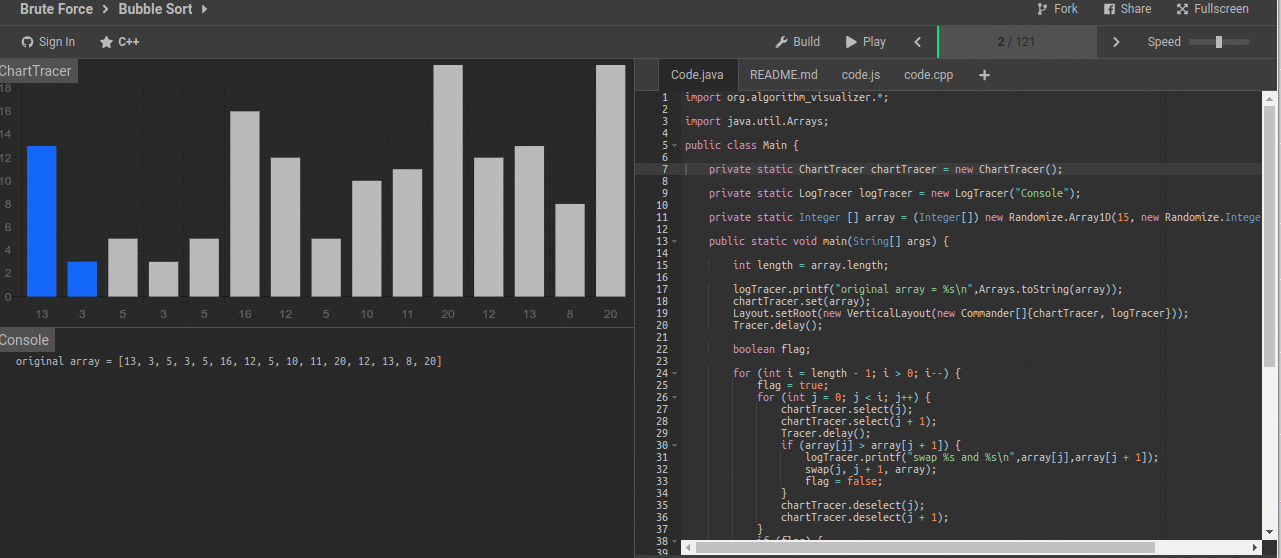This screenshot has height=558, width=1281.
Task: Add a new file tab
Action: click(984, 75)
